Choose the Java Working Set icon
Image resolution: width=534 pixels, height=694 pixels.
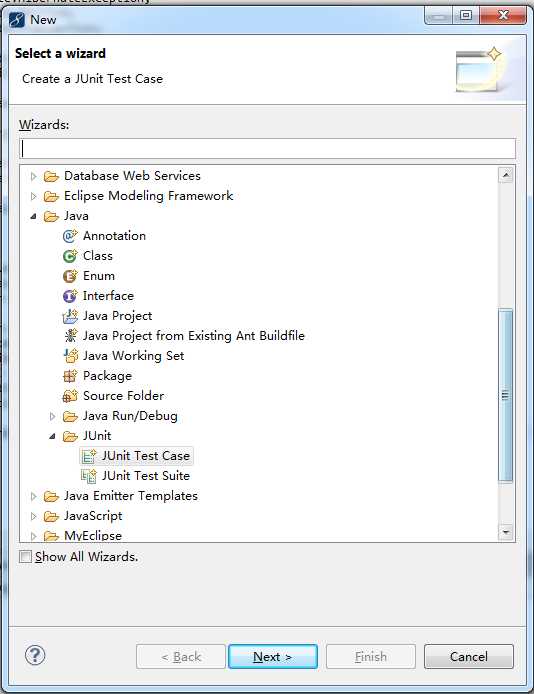pyautogui.click(x=70, y=356)
